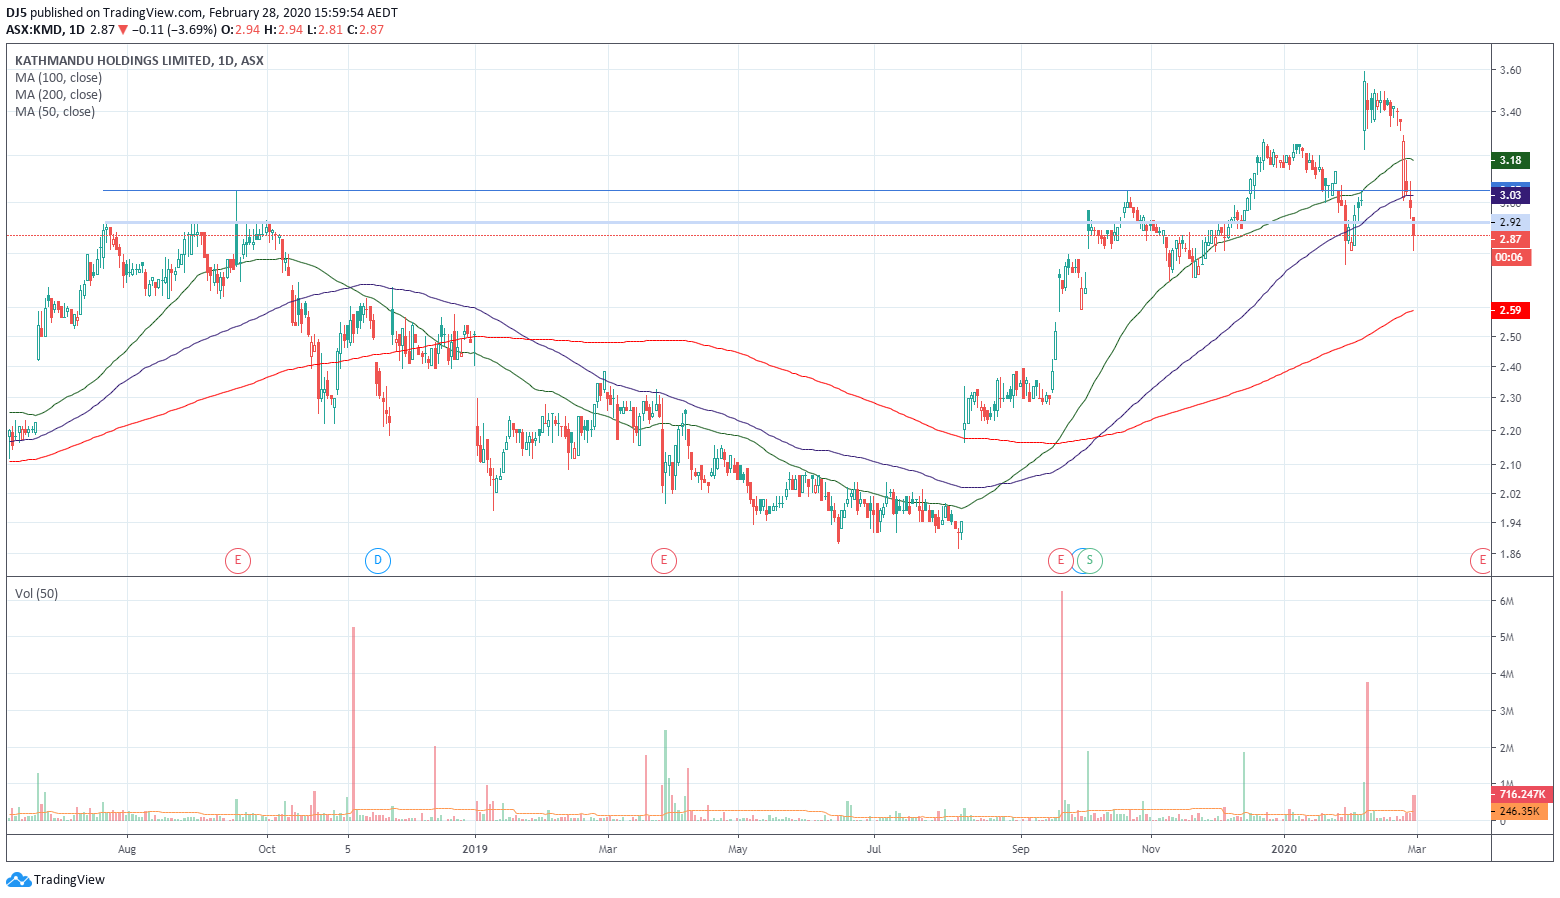This screenshot has height=898, width=1560.
Task: Click the 3.40 price axis label
Action: pos(1510,112)
